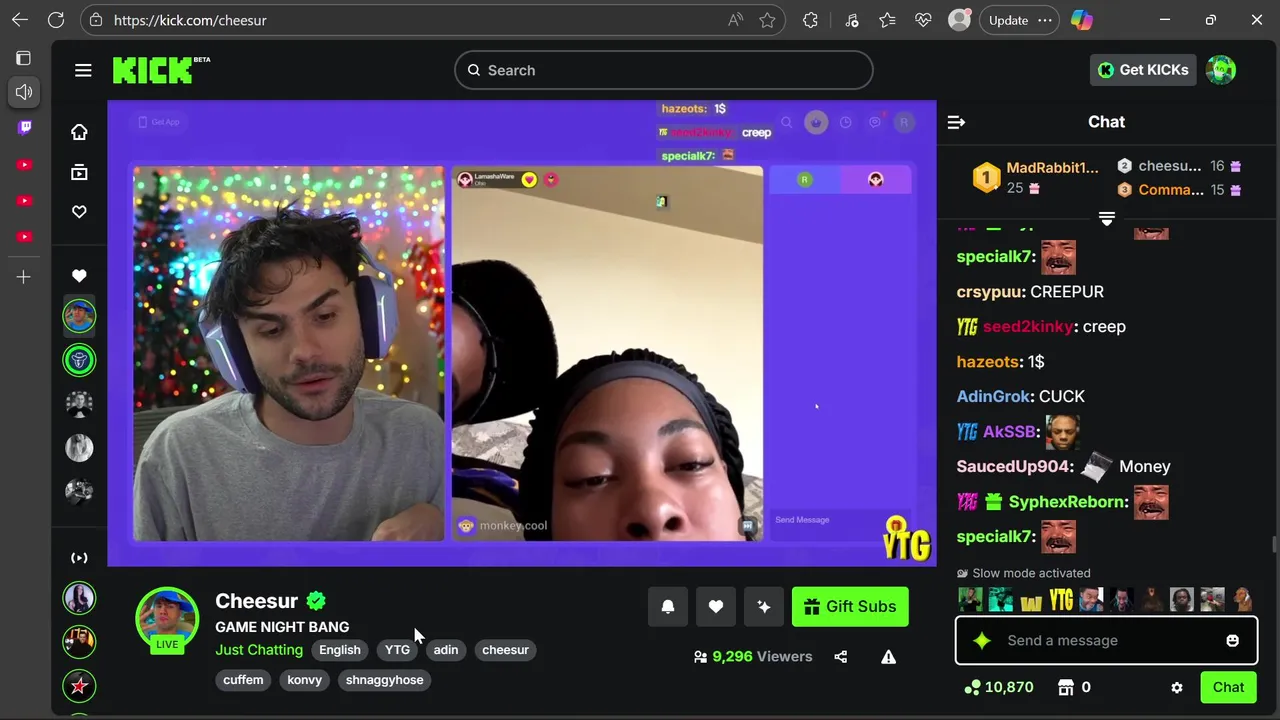Open MadRabbit1 top gifter entry
The width and height of the screenshot is (1280, 720).
tap(1035, 177)
